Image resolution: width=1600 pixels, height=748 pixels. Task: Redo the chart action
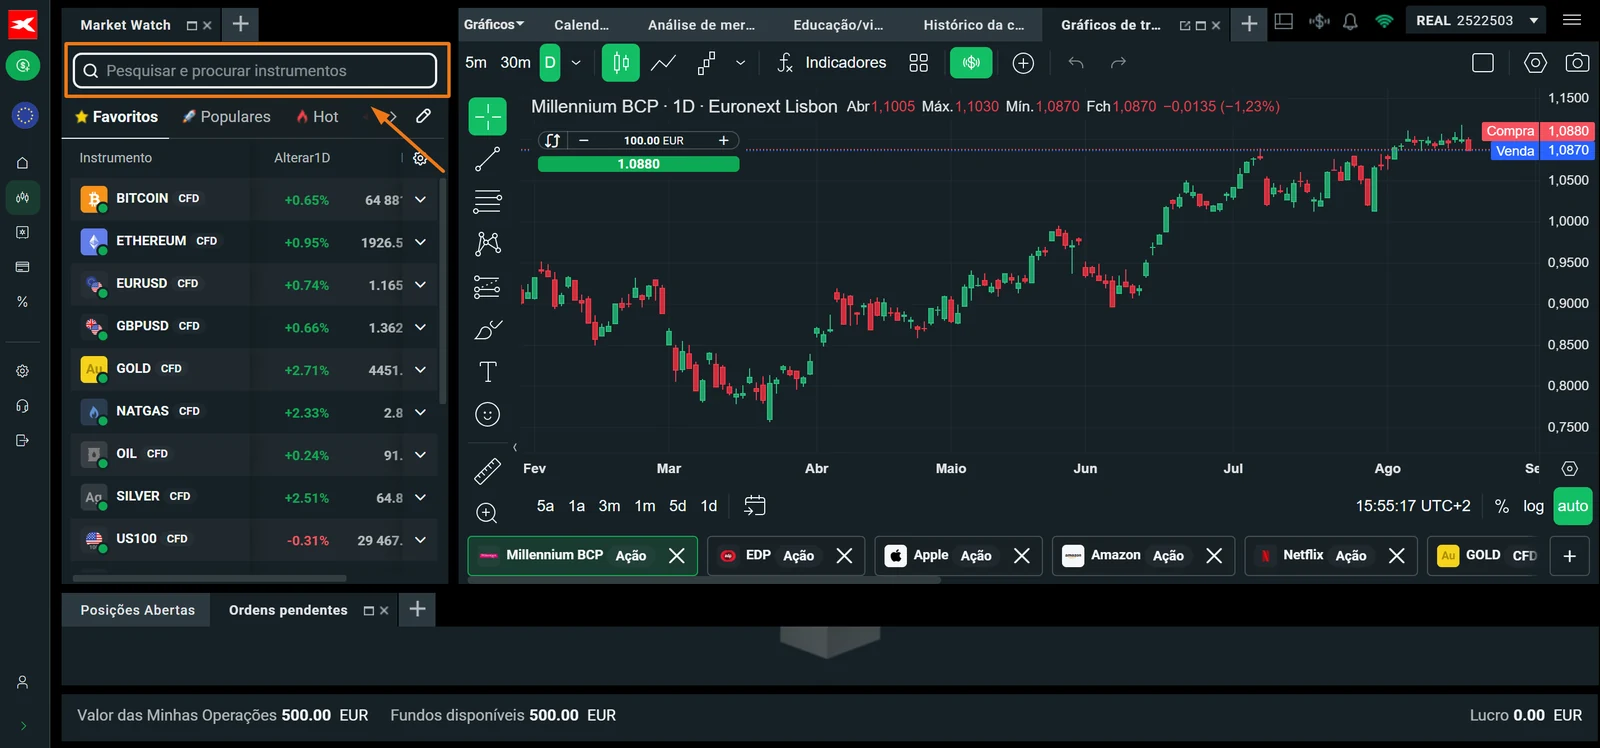click(x=1118, y=63)
